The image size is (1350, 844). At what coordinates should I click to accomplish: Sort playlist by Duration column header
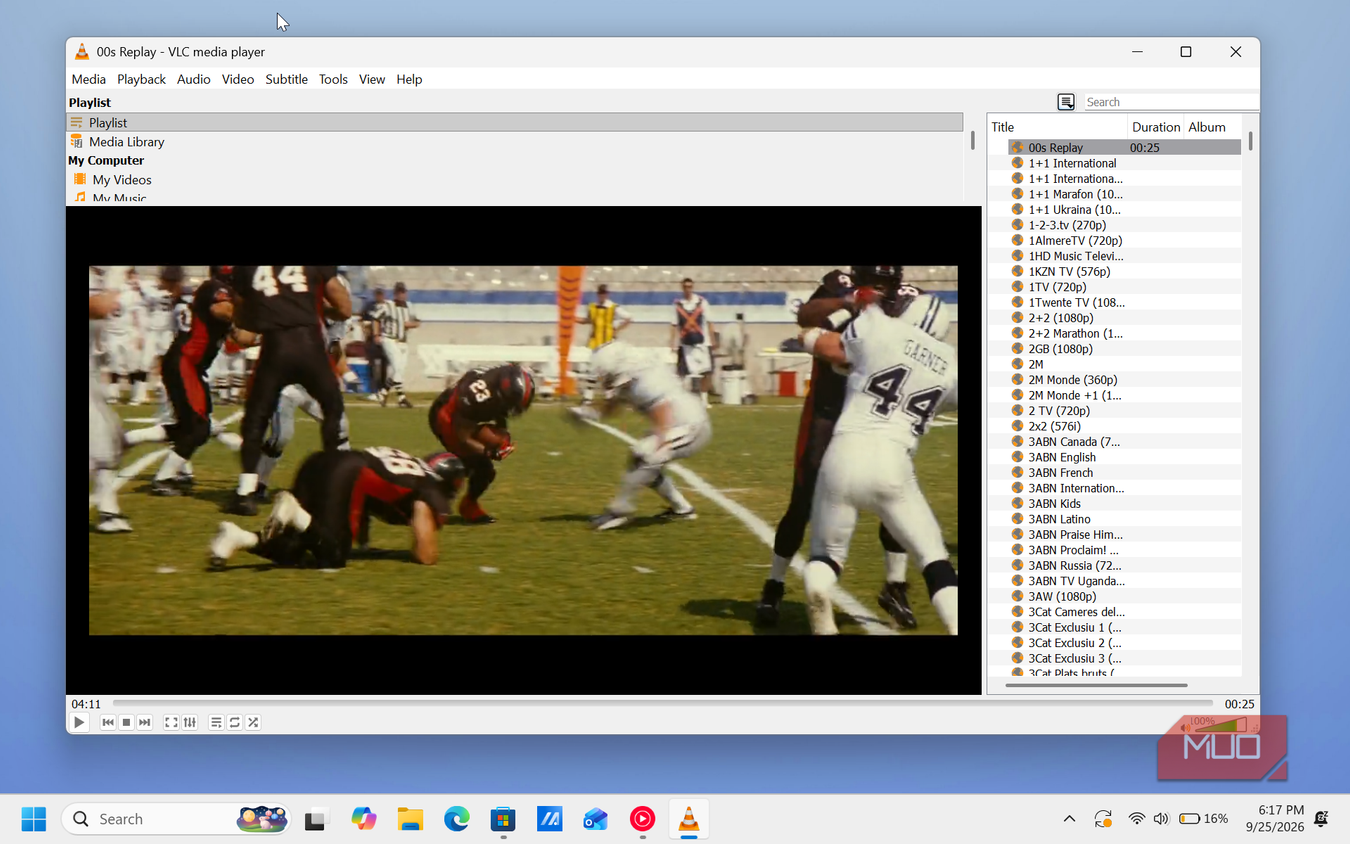coord(1156,127)
